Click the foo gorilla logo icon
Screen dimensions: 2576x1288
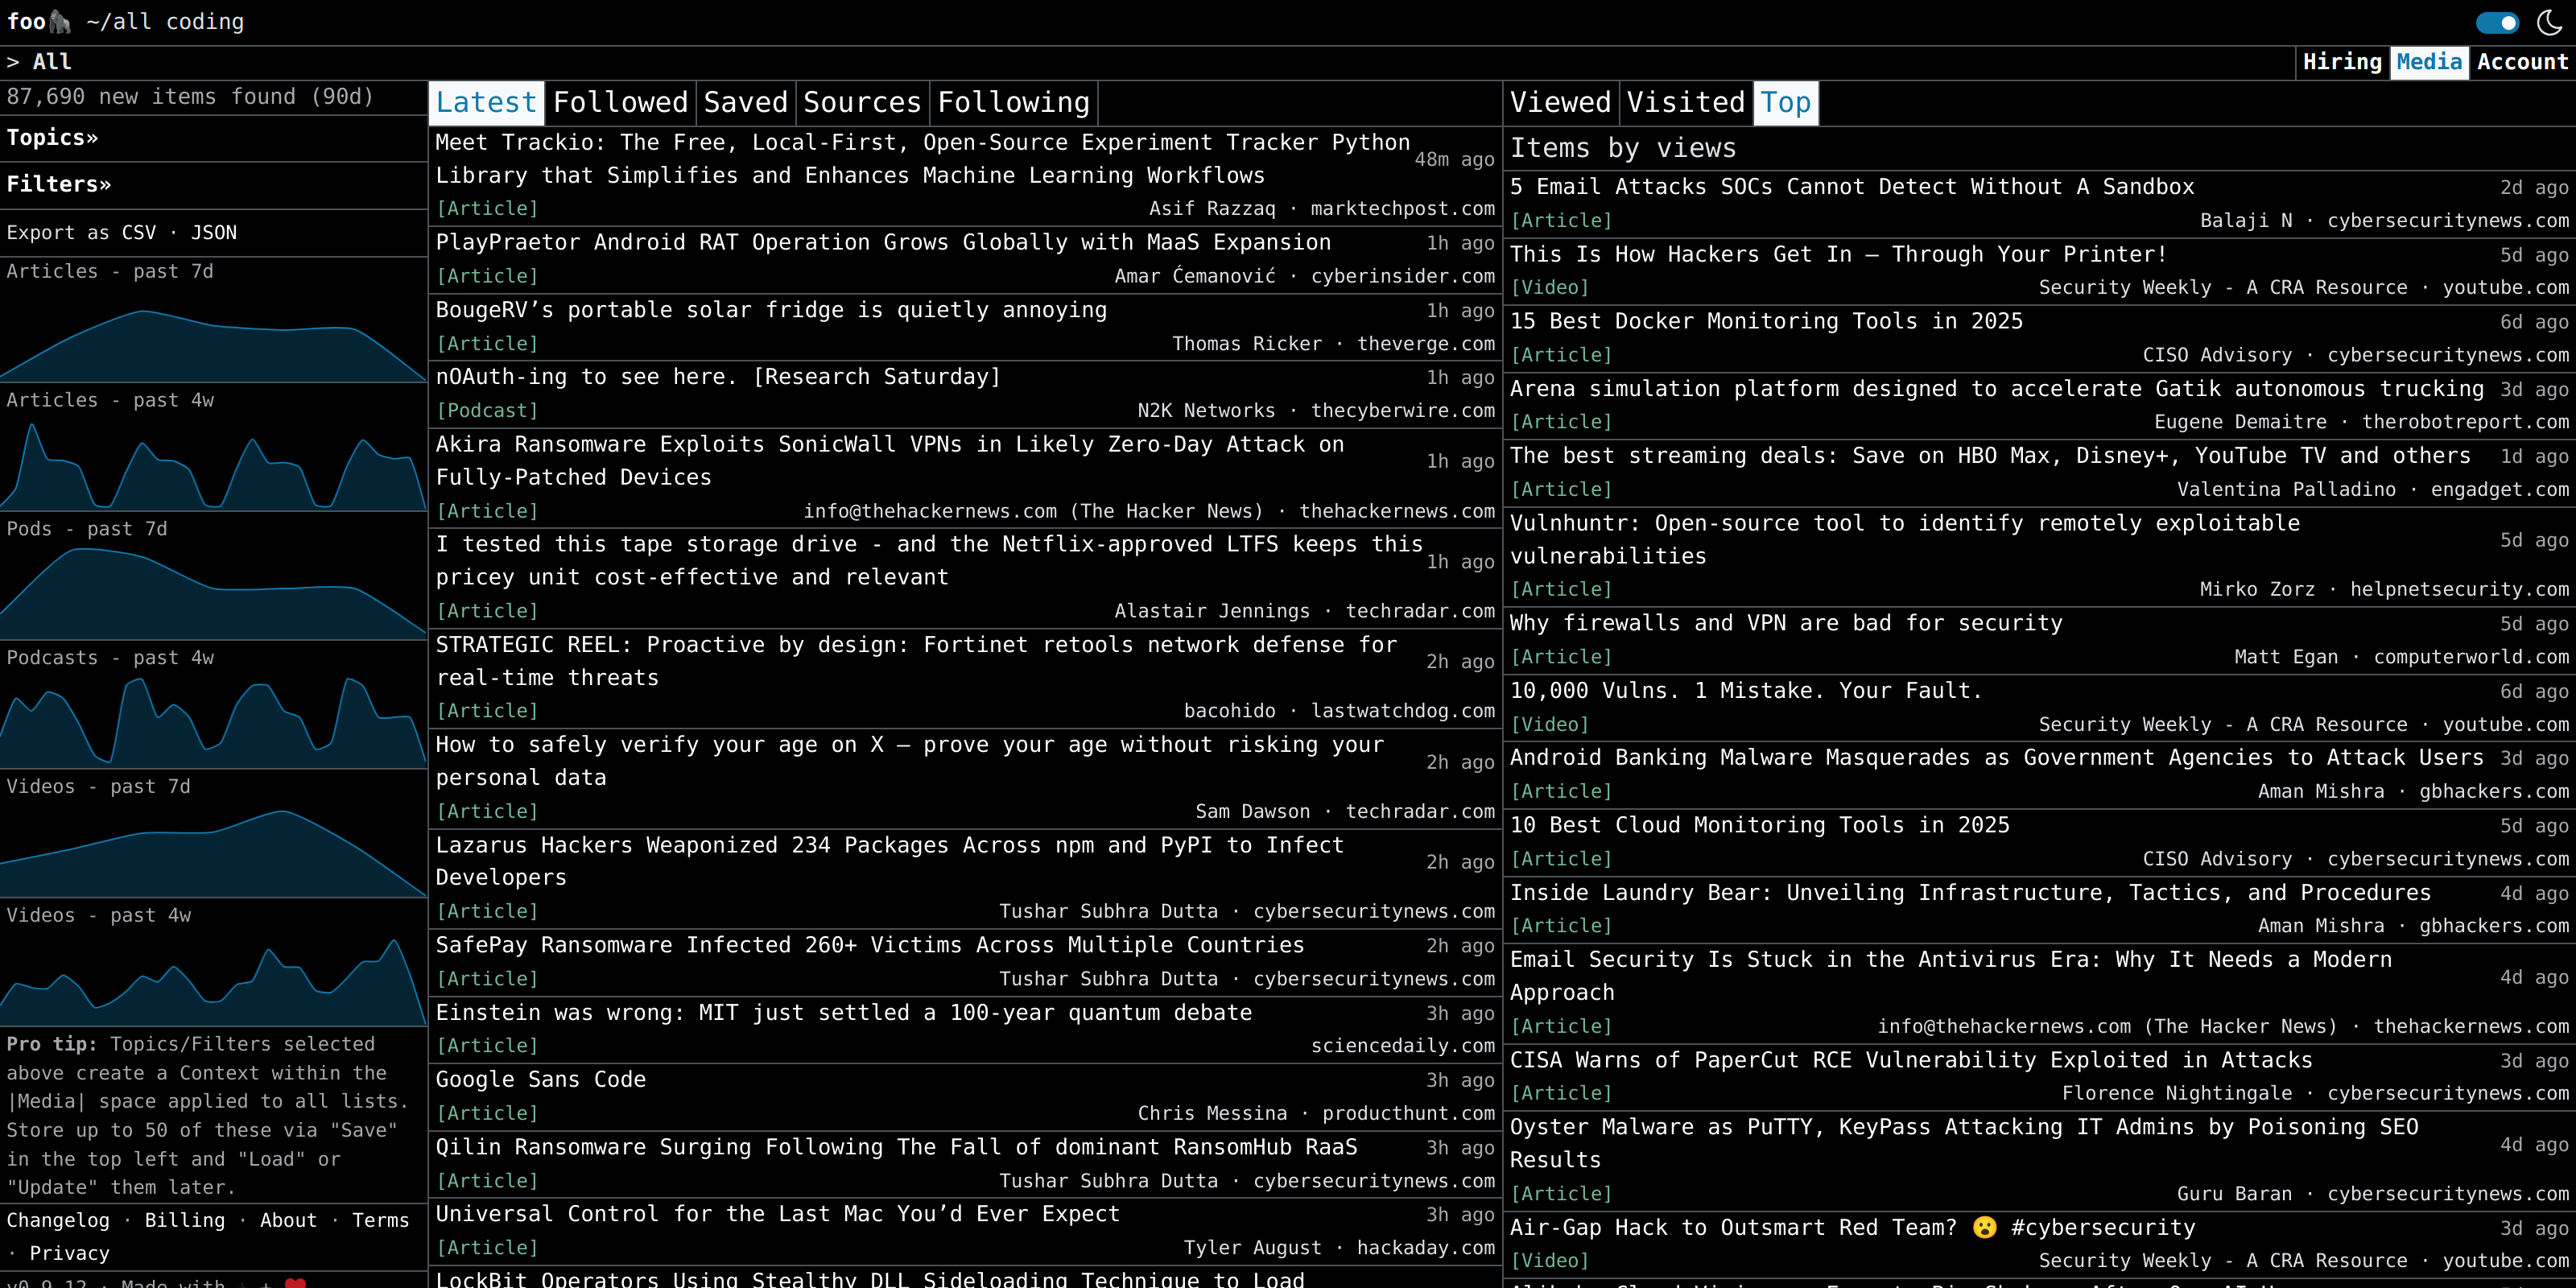(x=61, y=22)
